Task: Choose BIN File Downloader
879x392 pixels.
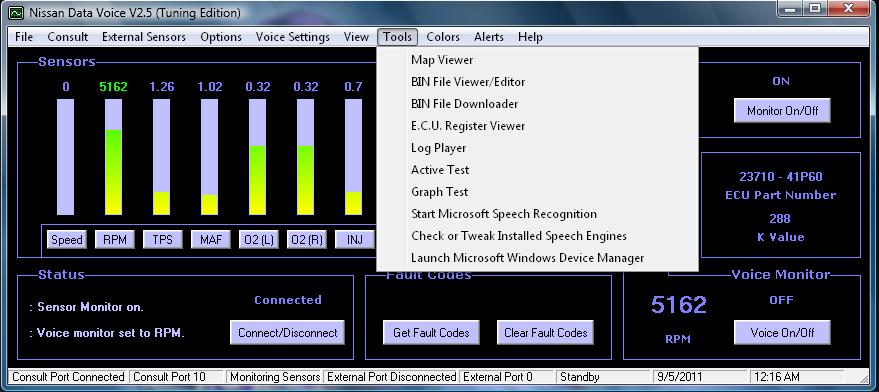Action: point(537,104)
